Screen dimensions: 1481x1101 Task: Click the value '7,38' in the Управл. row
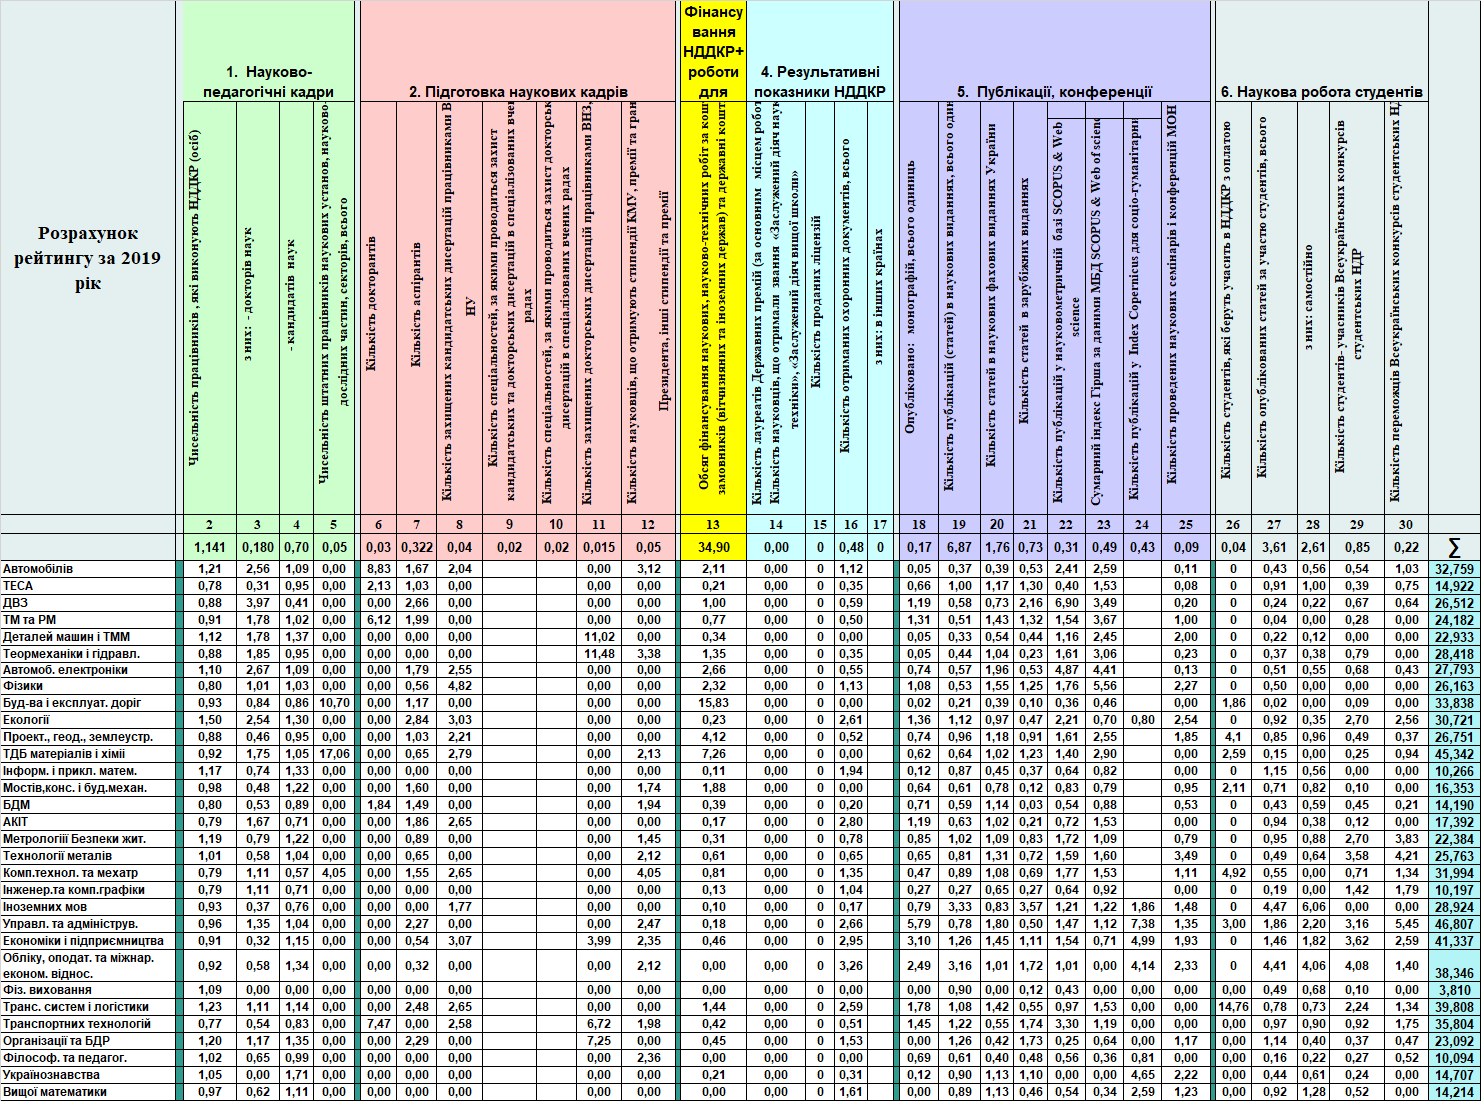click(x=1142, y=924)
